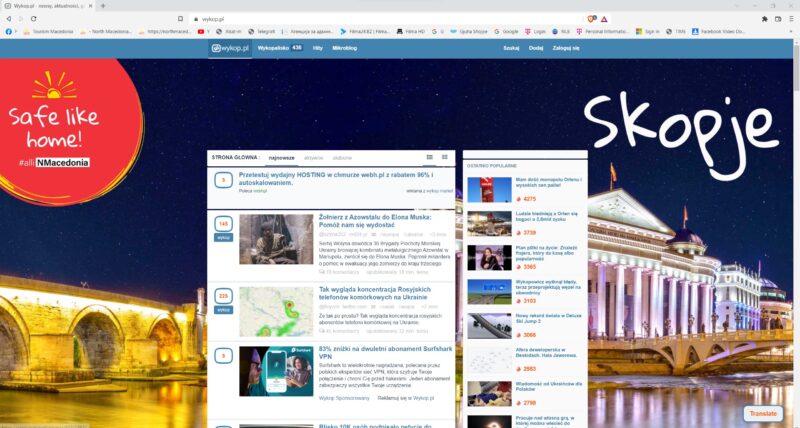
Task: Select the 'najnowsze' tab
Action: (282, 157)
